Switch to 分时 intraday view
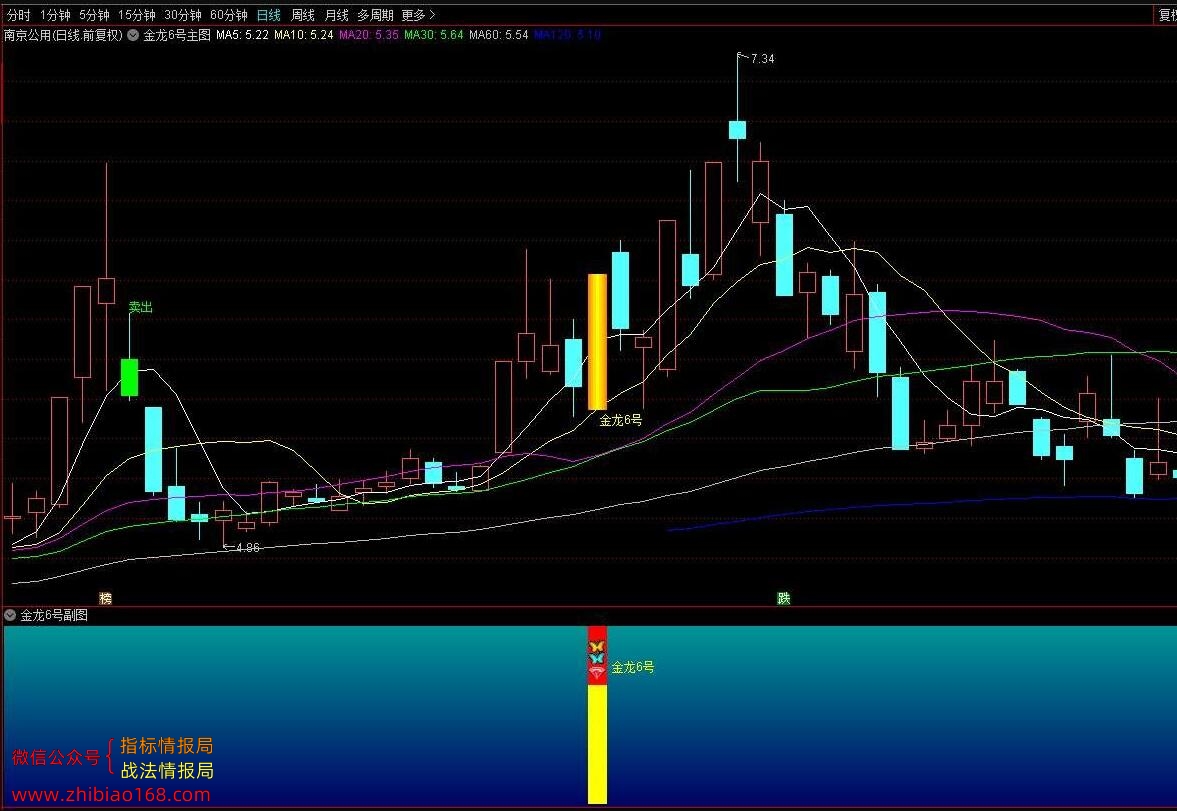This screenshot has height=811, width=1177. [x=19, y=15]
